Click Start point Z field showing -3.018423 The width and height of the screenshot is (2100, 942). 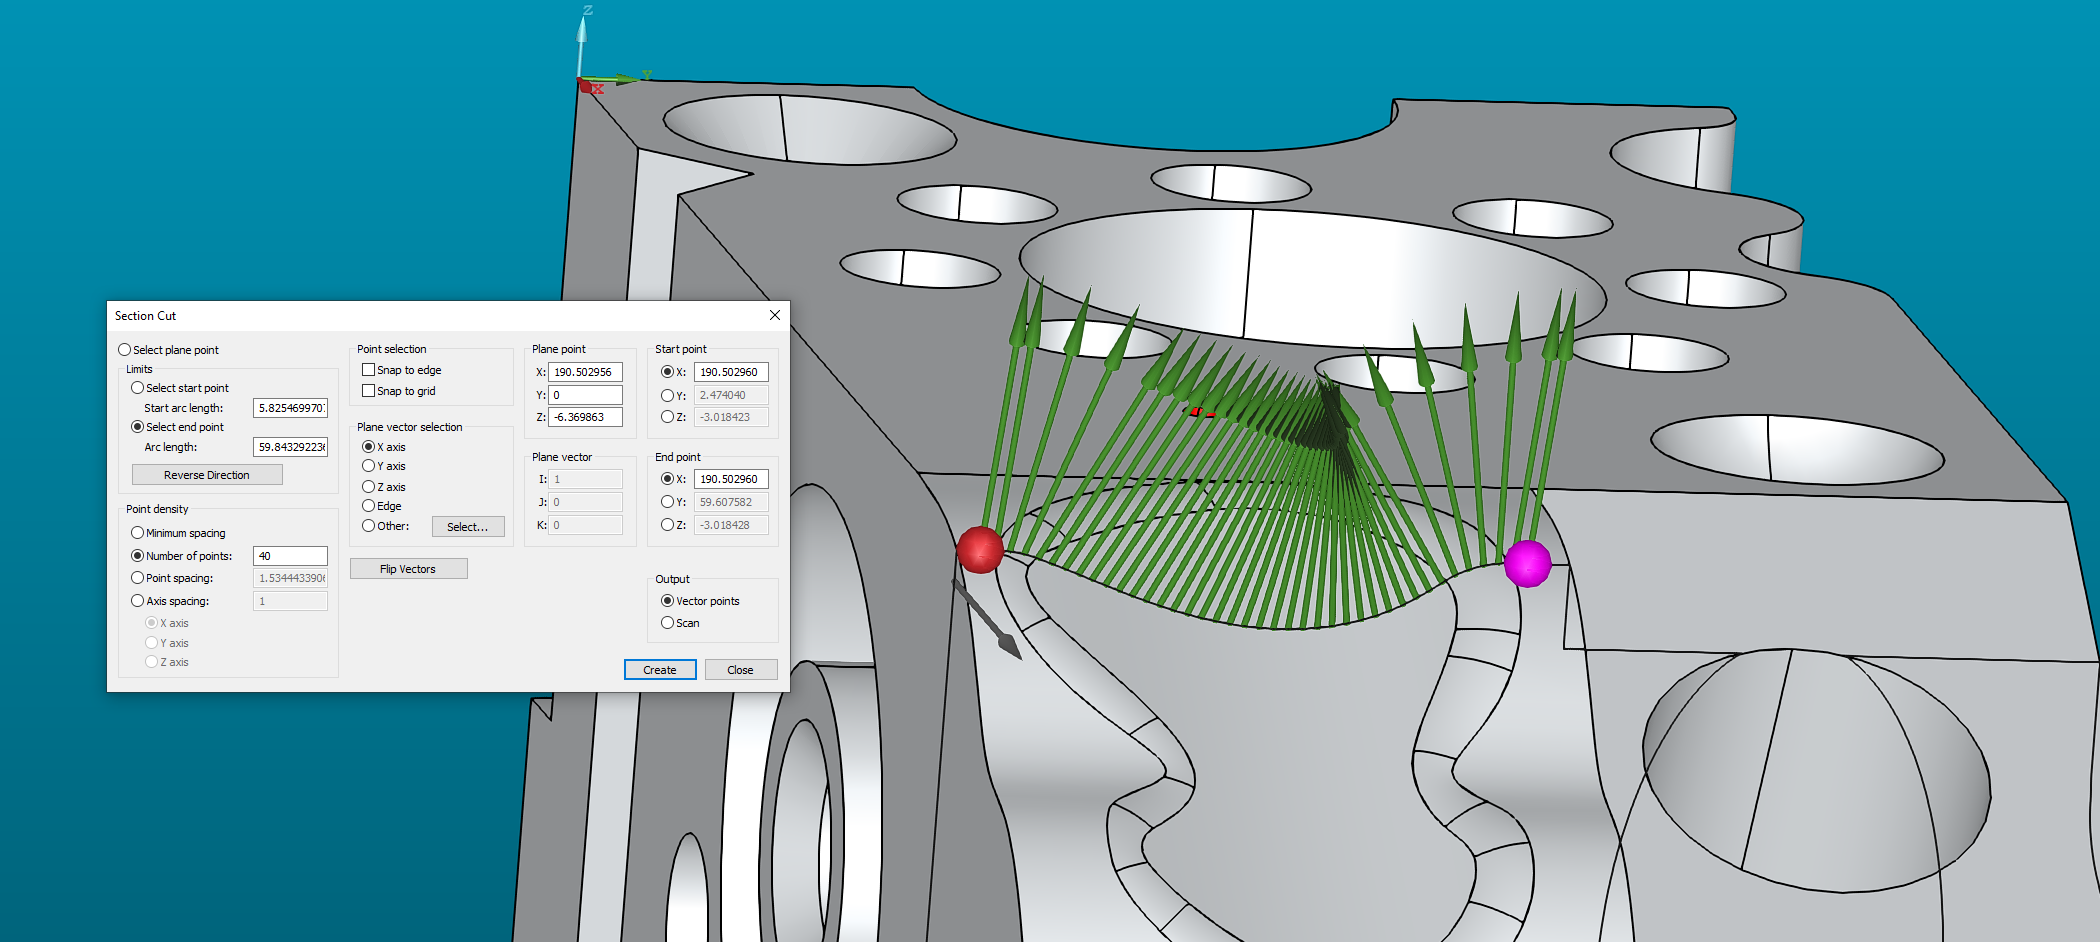[x=731, y=417]
